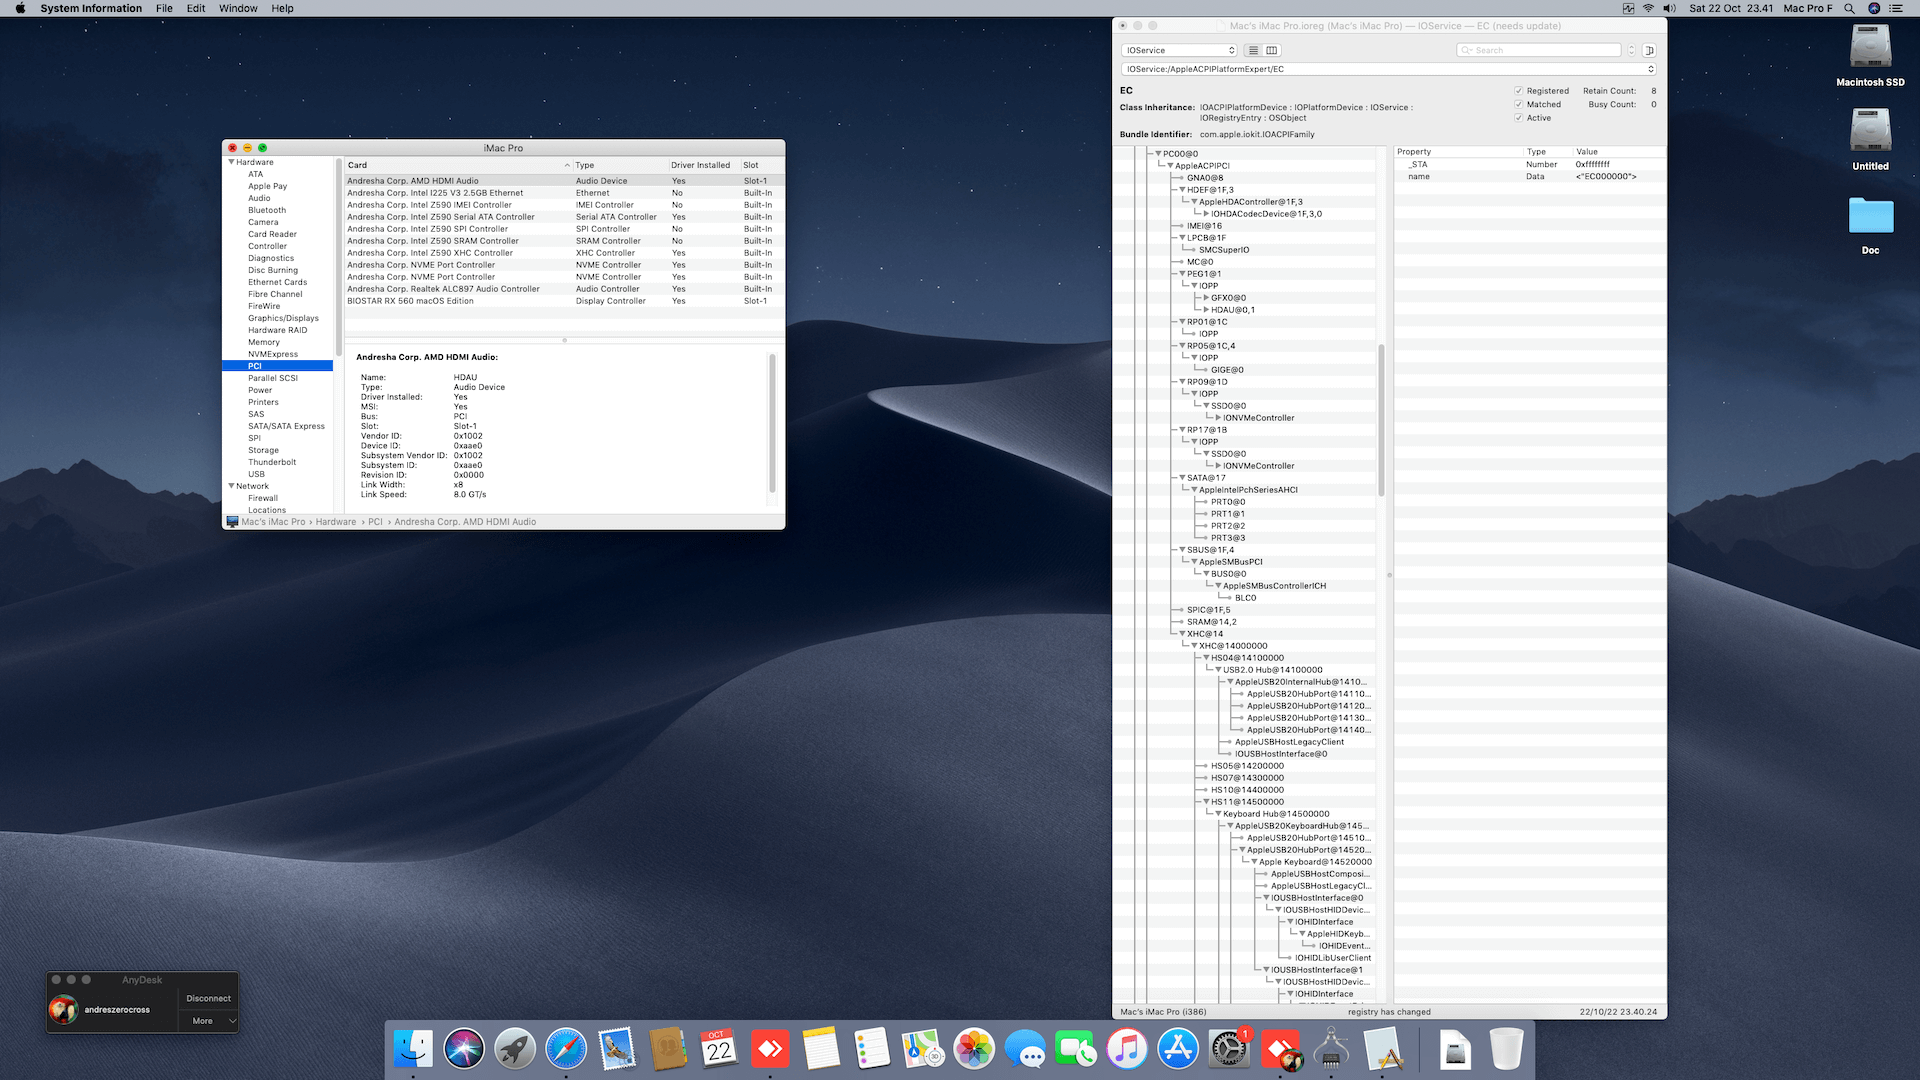
Task: Switch IORegistry to list view
Action: coord(1253,50)
